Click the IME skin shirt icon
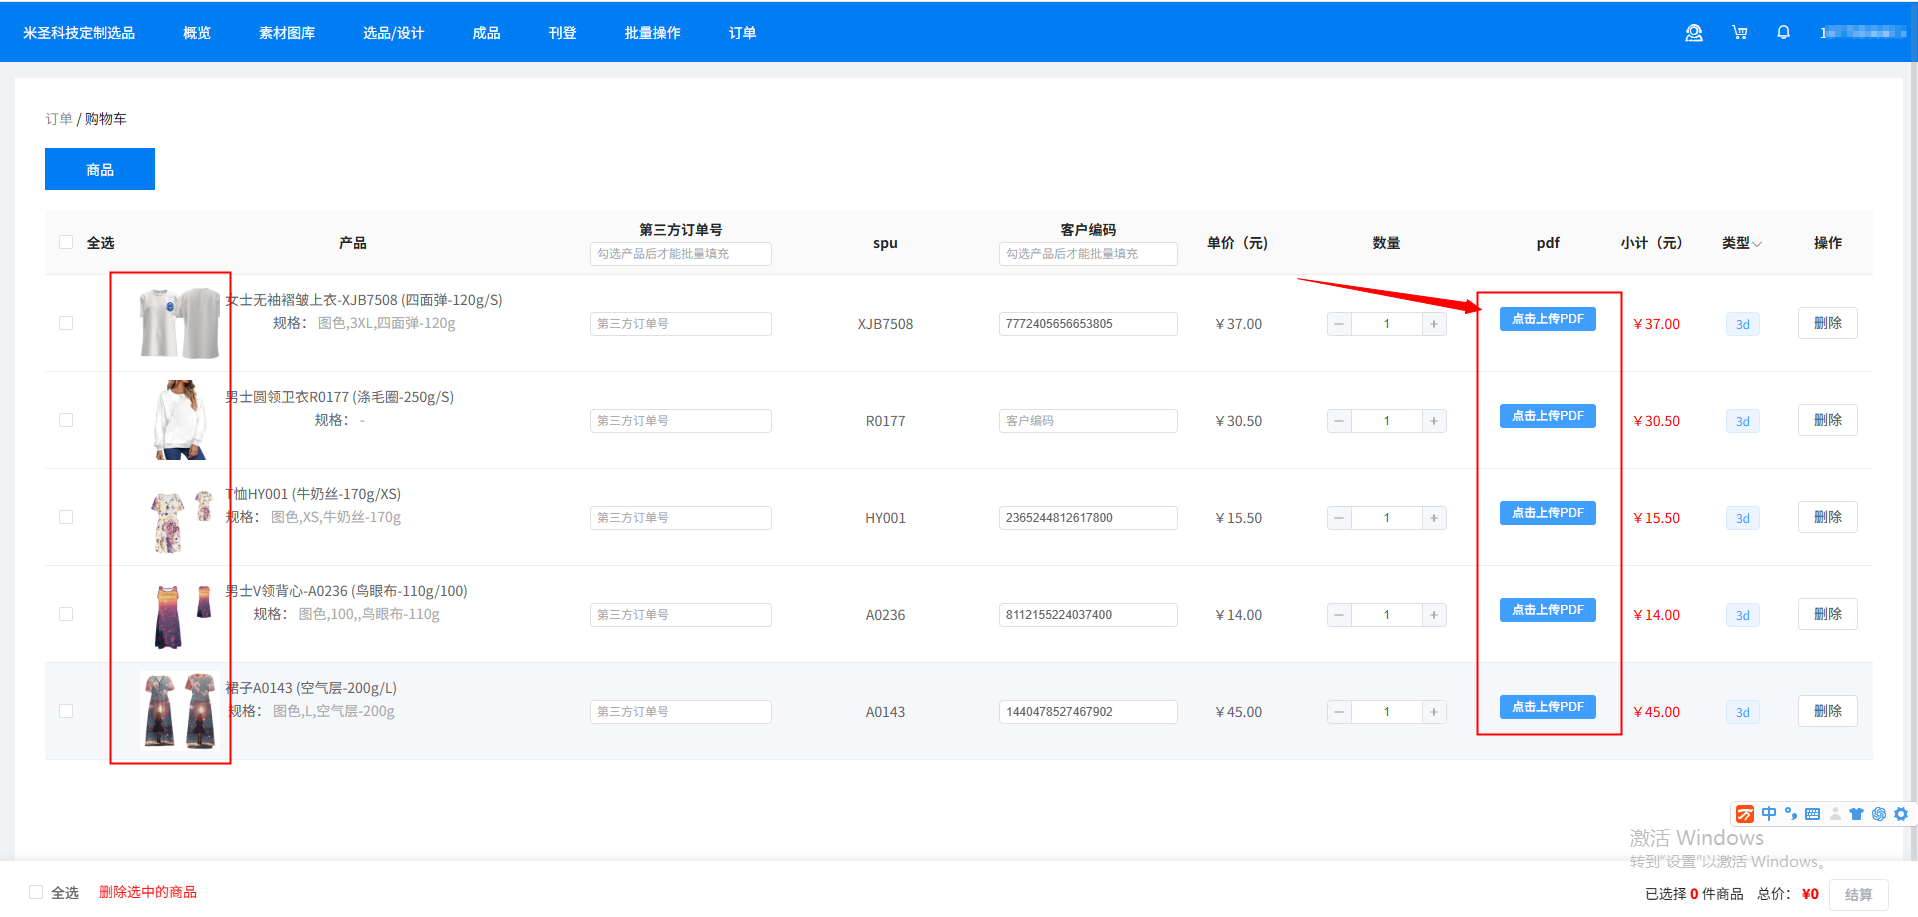 pyautogui.click(x=1856, y=814)
